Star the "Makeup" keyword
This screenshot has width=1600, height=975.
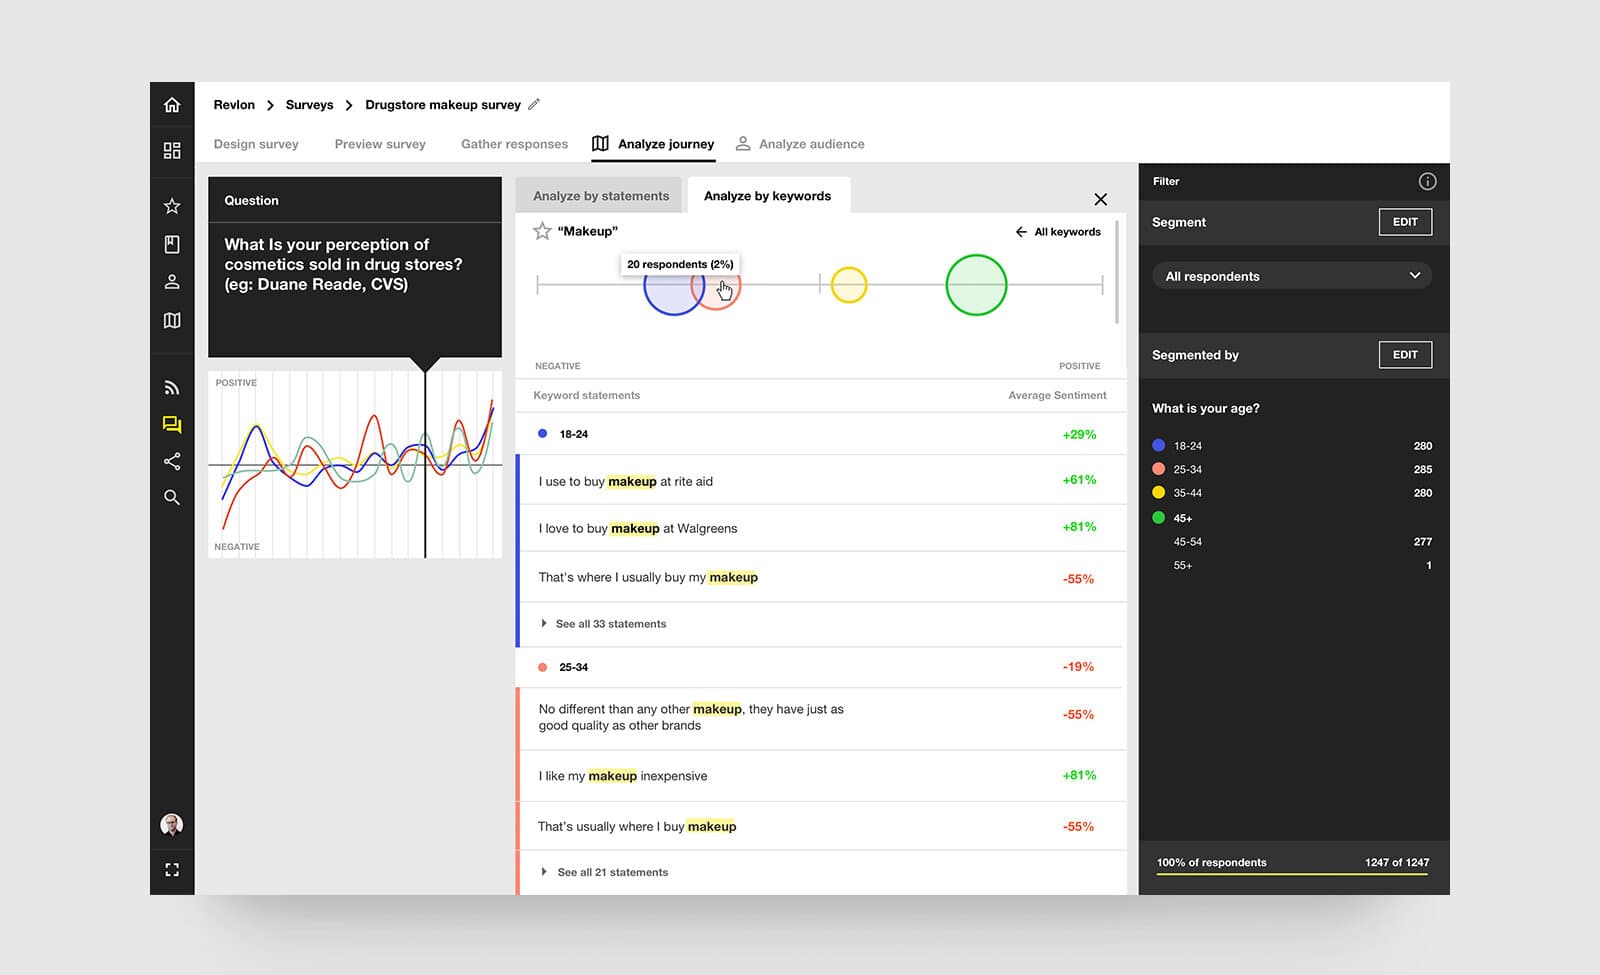(542, 231)
